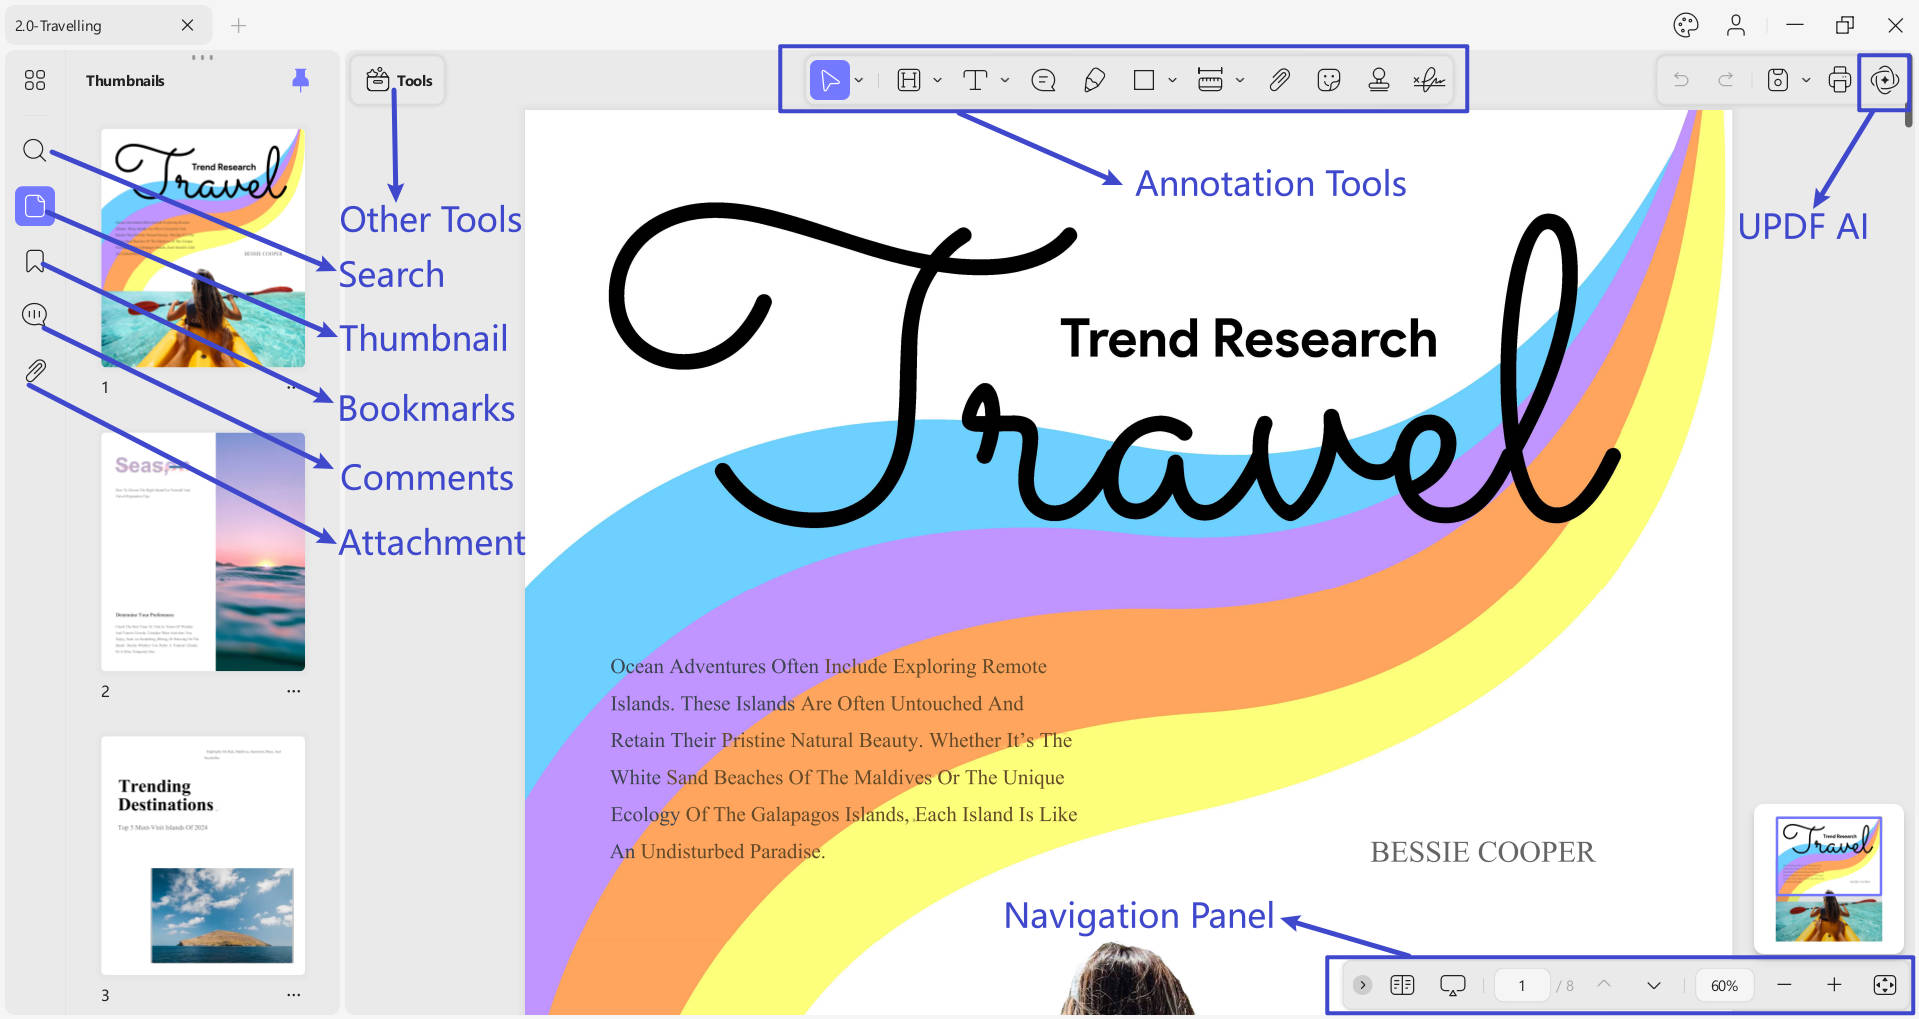Screen dimensions: 1919x1019
Task: Select the rectangle shape tool
Action: point(1144,80)
